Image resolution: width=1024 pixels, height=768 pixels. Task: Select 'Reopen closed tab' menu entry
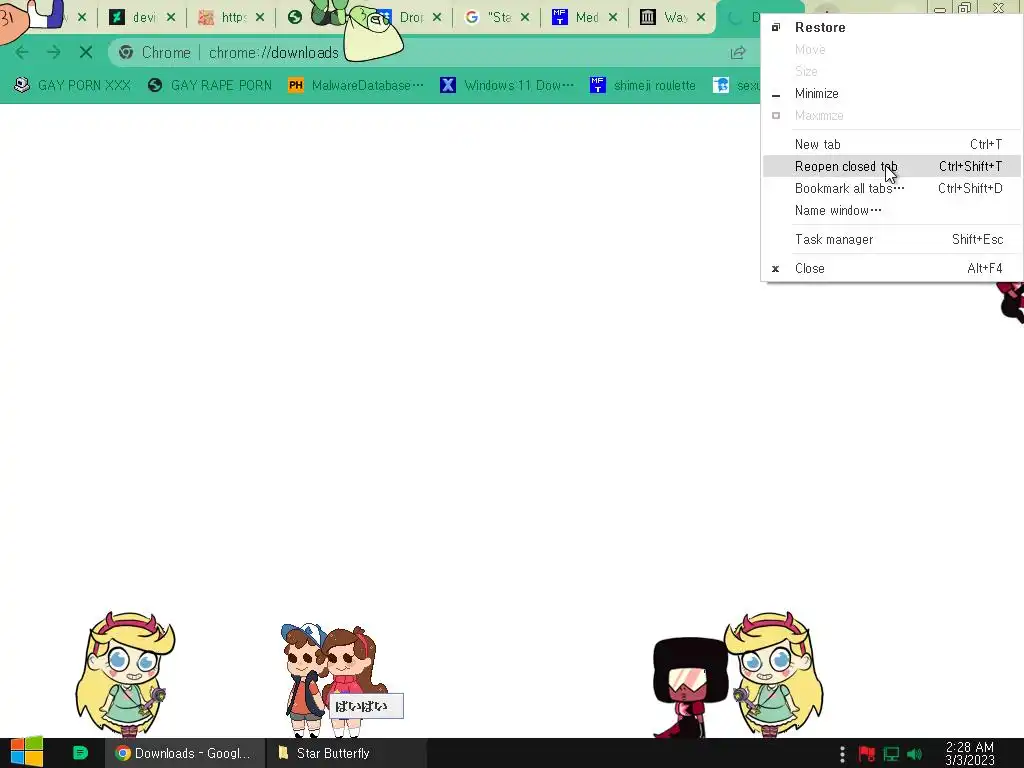point(892,167)
